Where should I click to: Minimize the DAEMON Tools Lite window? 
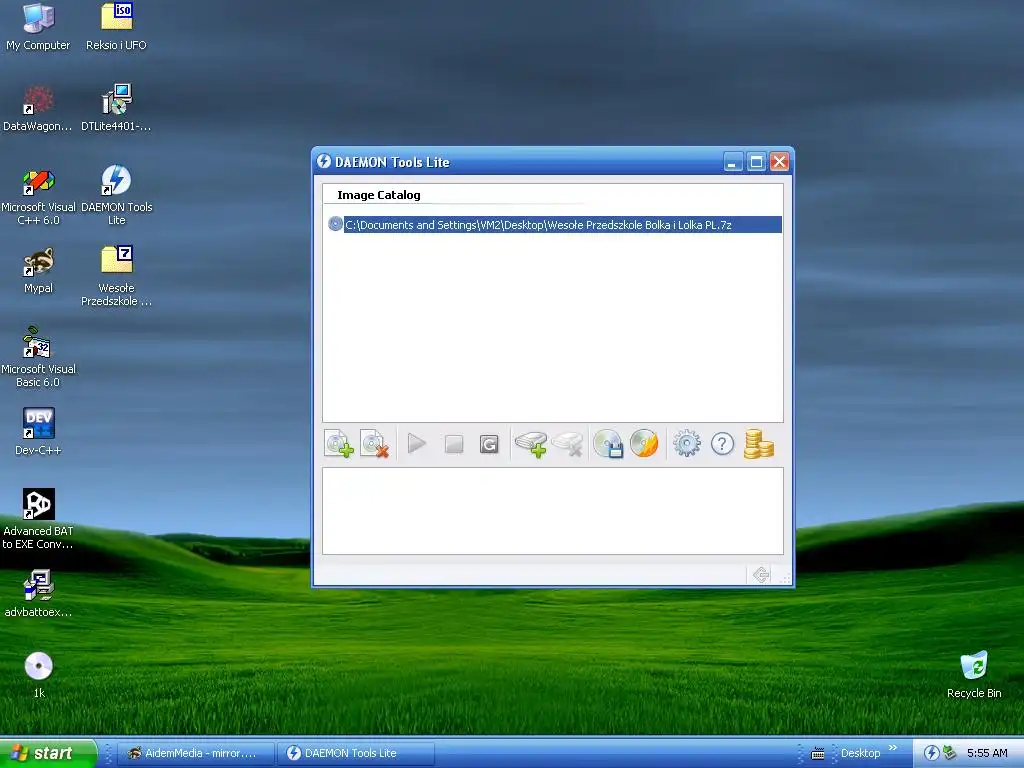pos(733,162)
